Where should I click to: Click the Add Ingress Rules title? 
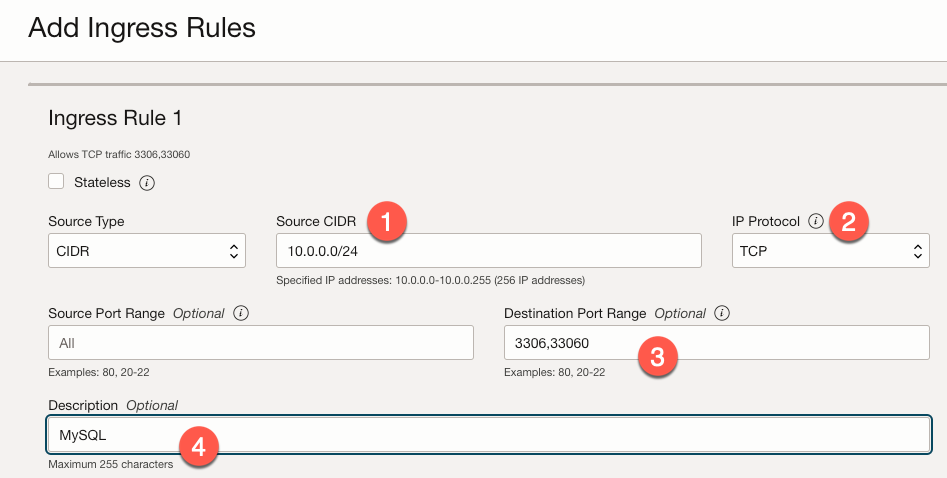(x=142, y=28)
